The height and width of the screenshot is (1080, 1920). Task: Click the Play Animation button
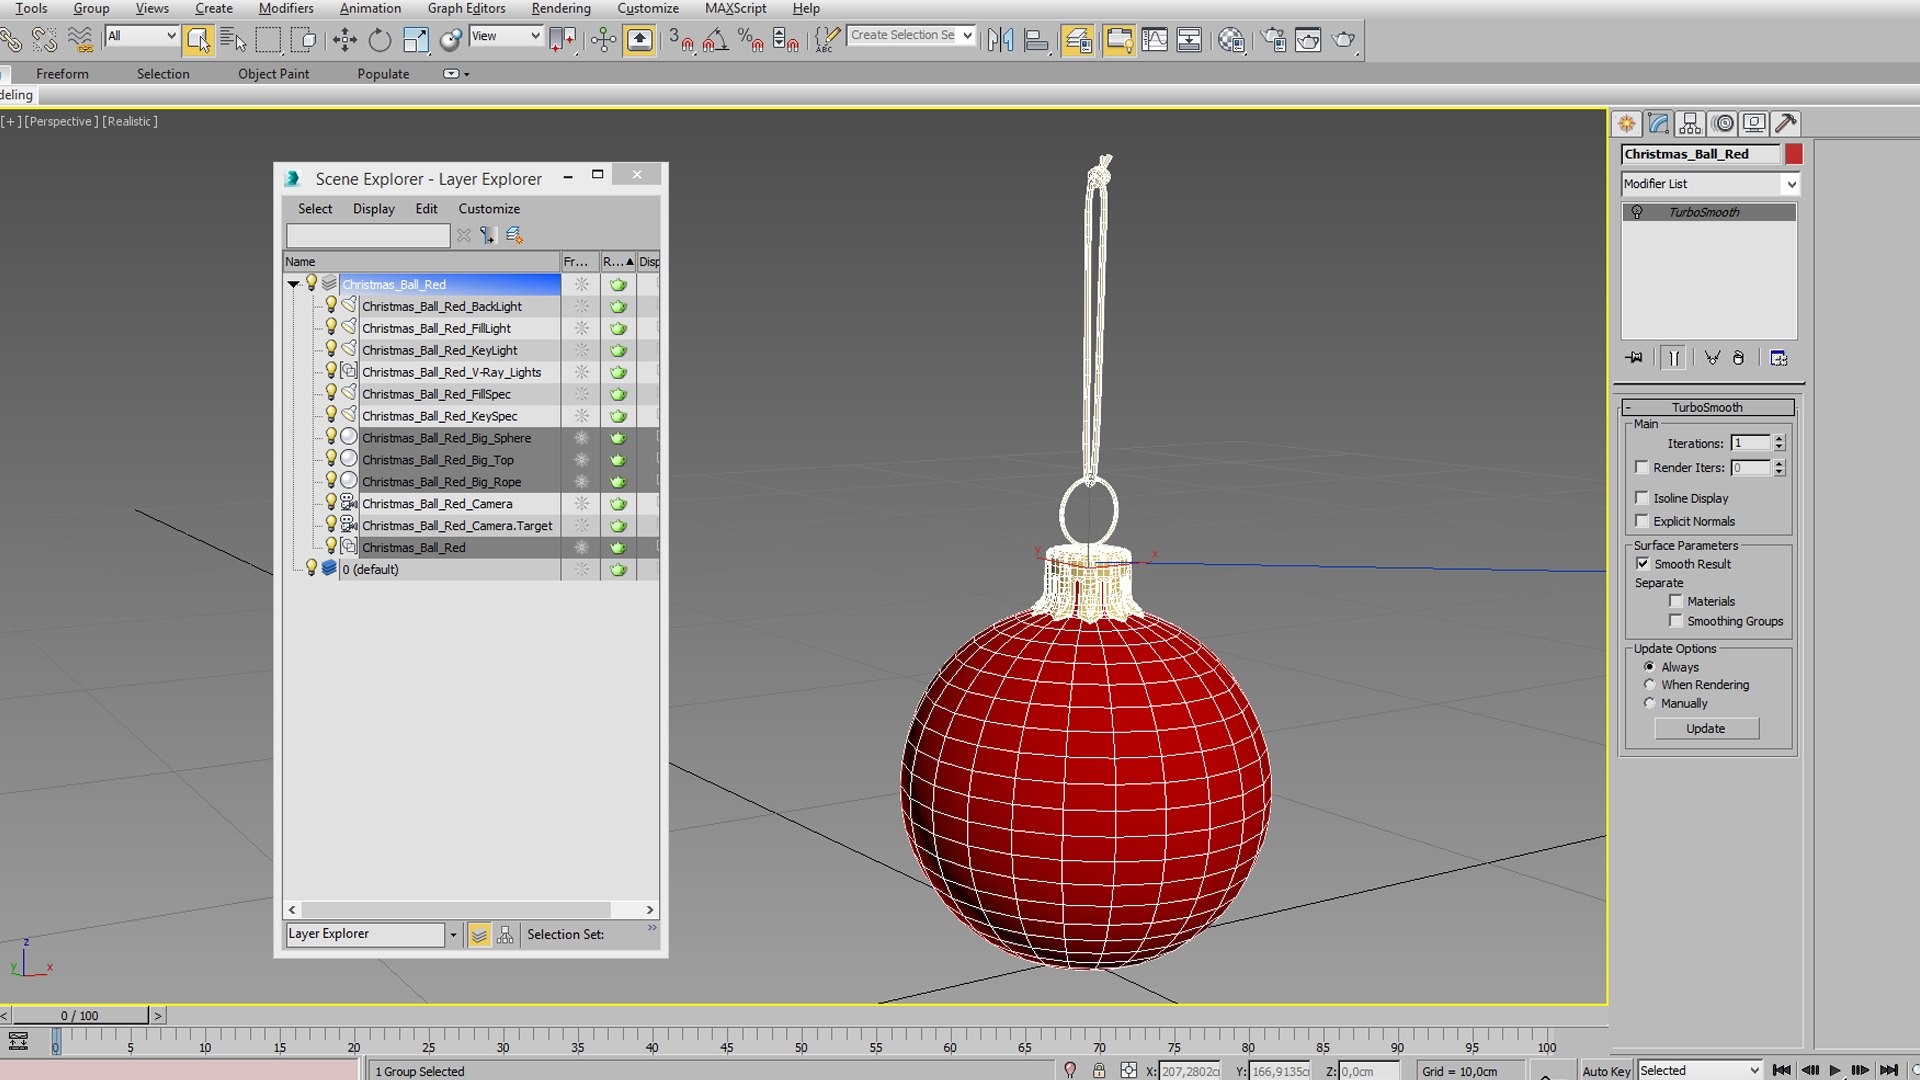pyautogui.click(x=1835, y=1070)
